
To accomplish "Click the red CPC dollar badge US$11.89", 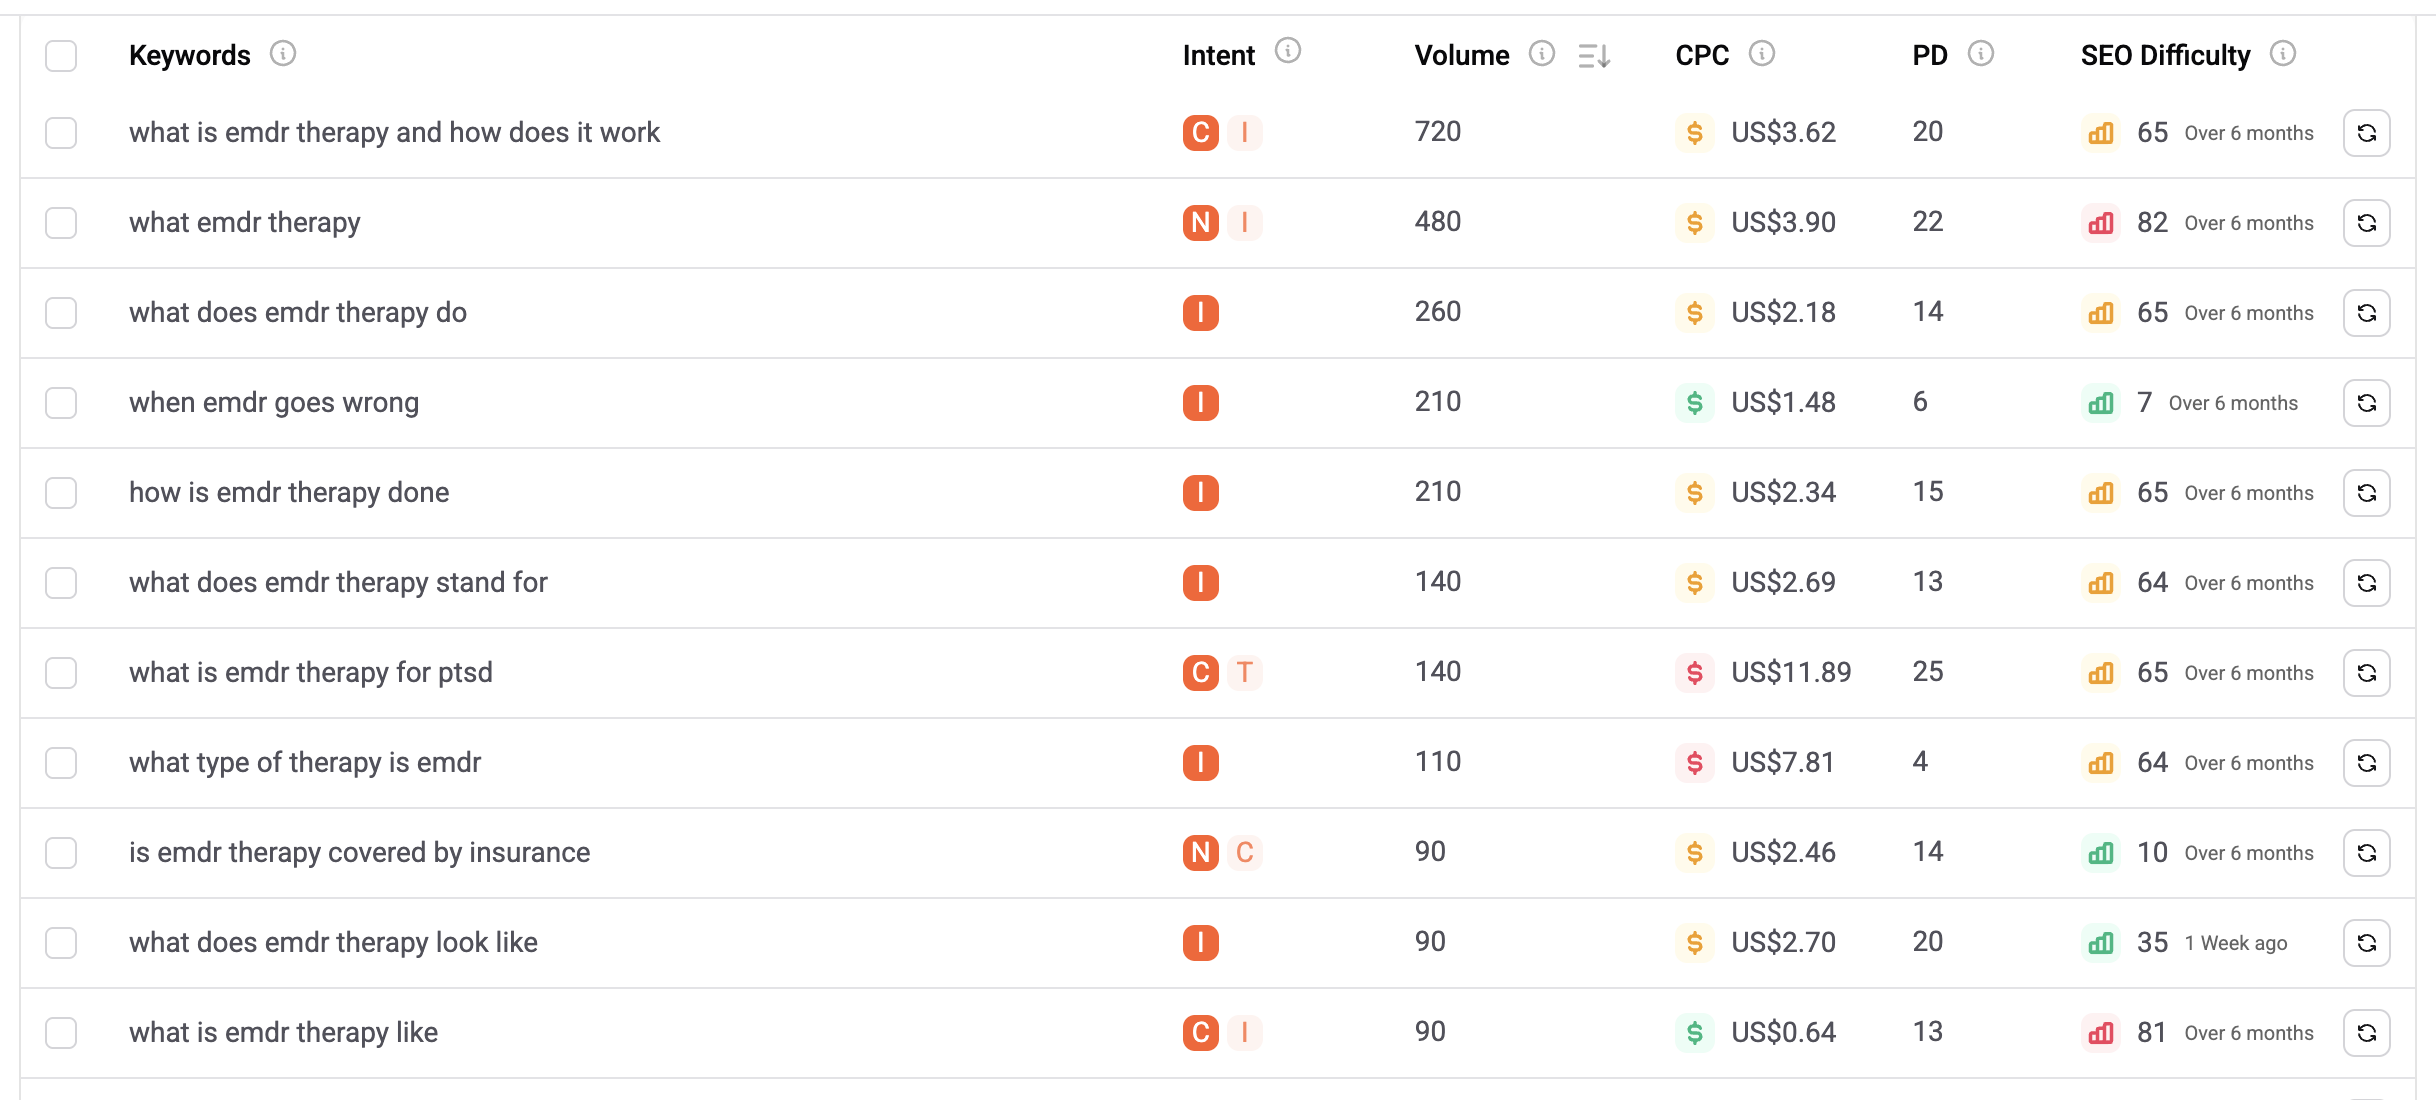I will pyautogui.click(x=1695, y=673).
